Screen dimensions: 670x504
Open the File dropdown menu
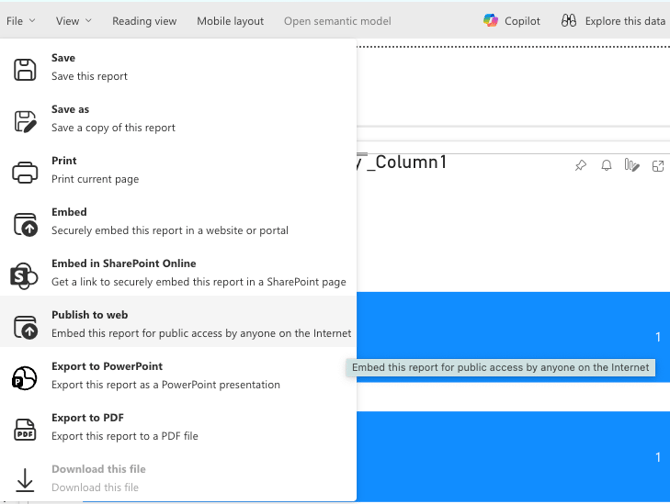21,21
